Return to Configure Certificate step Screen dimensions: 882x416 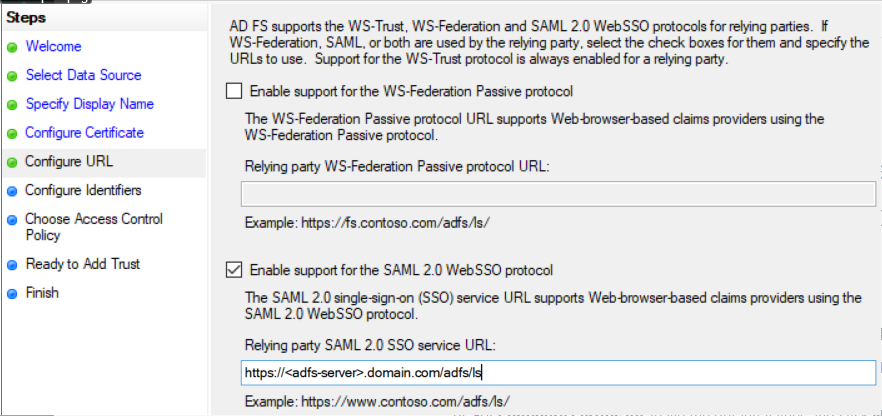84,133
